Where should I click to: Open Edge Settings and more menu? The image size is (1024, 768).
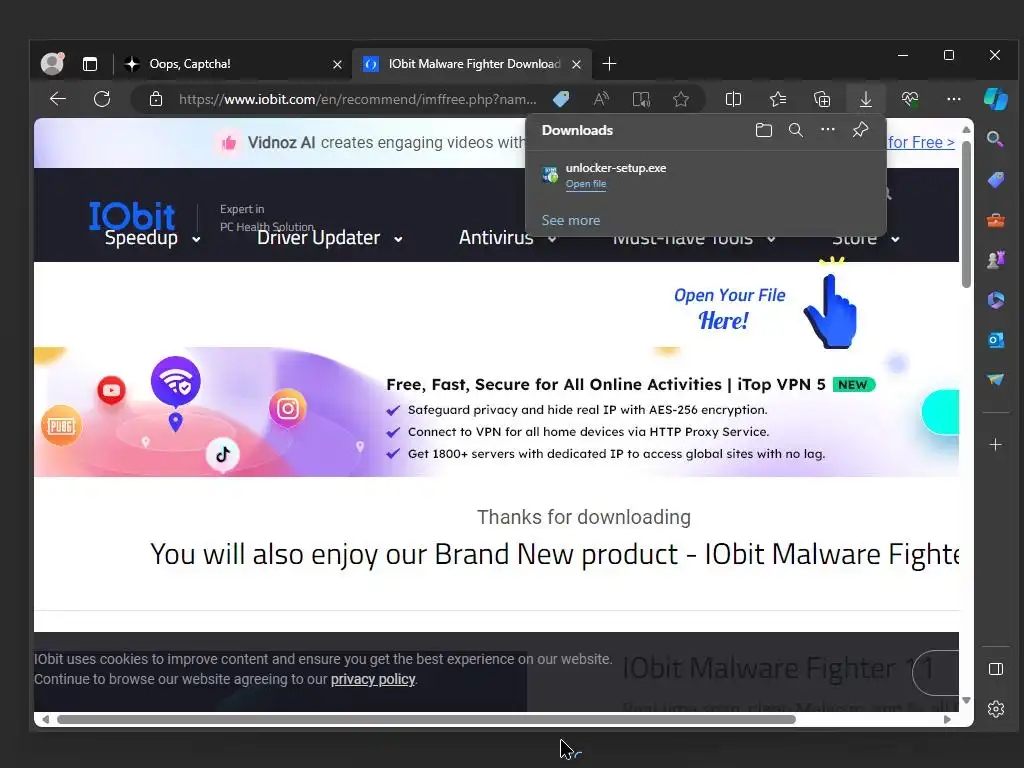[953, 99]
